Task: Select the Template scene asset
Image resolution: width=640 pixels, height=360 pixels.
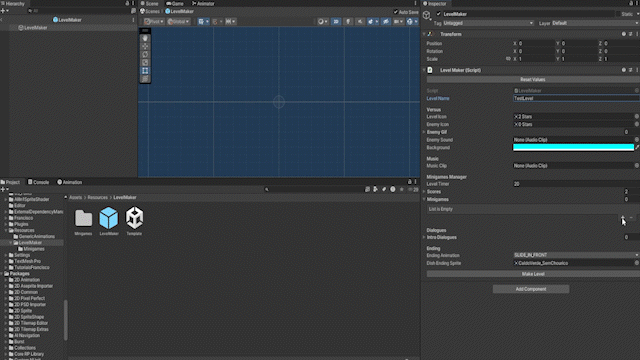Action: [134, 221]
